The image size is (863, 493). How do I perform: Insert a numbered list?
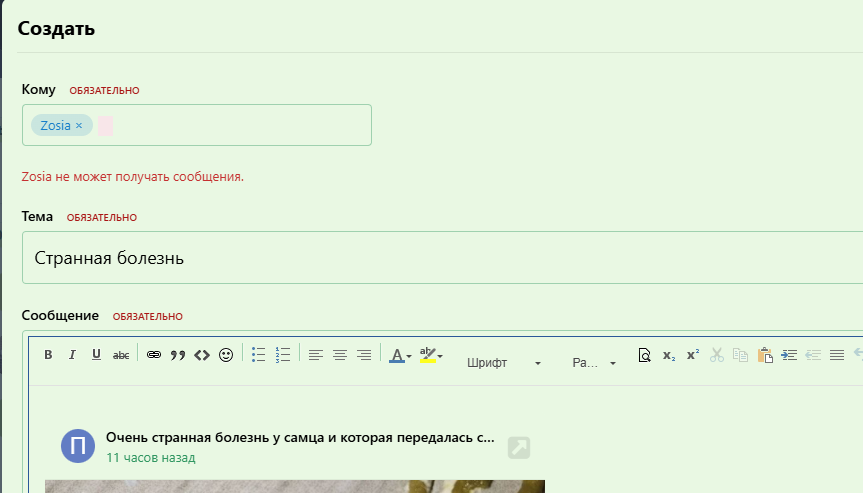(x=282, y=355)
